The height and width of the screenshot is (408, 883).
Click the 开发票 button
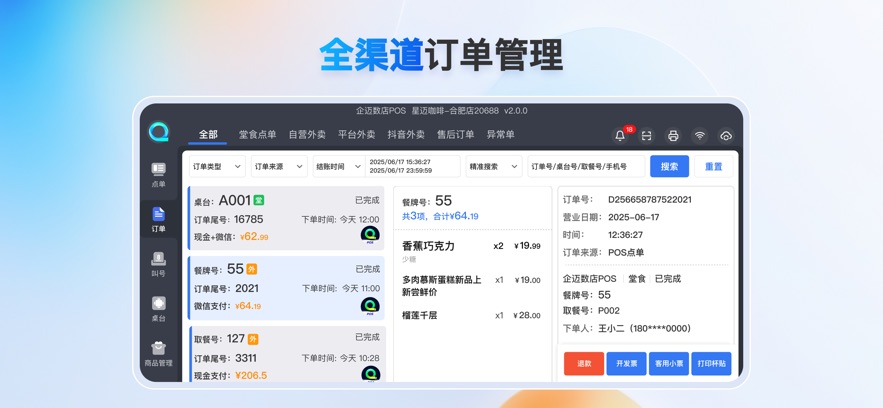point(626,364)
